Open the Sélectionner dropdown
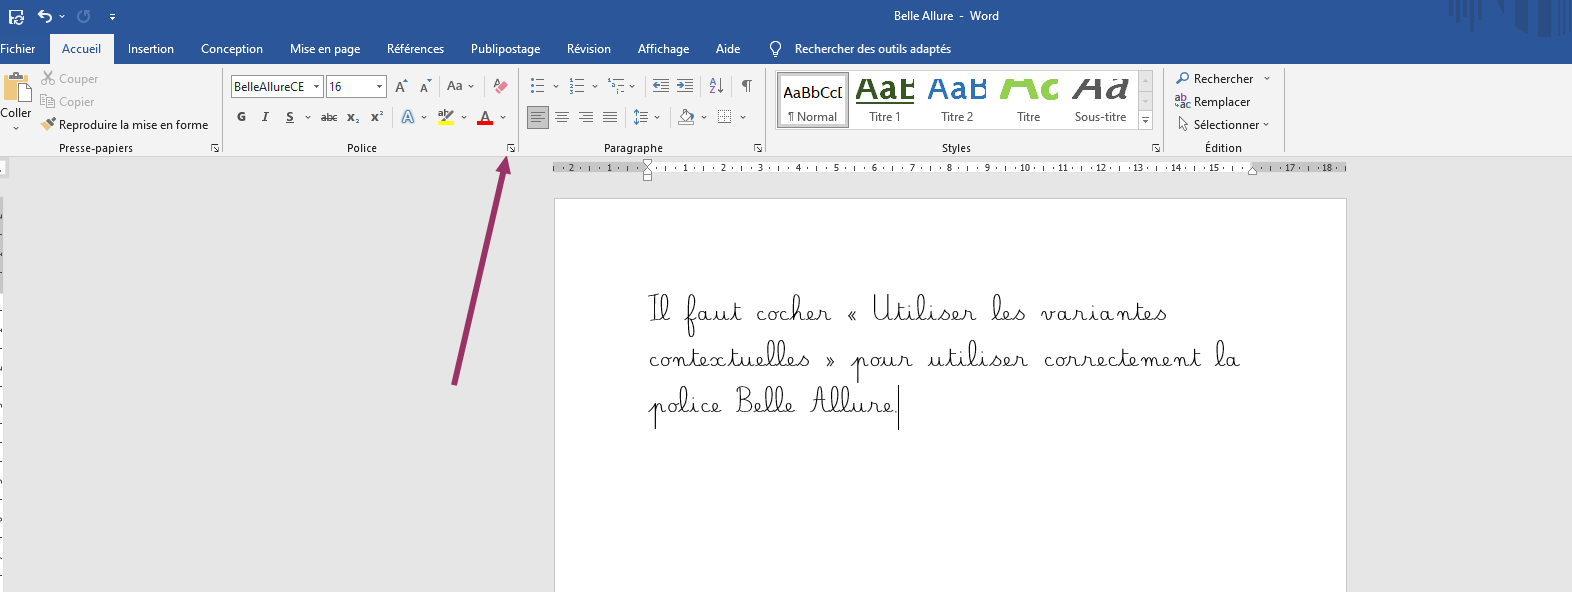 point(1222,125)
